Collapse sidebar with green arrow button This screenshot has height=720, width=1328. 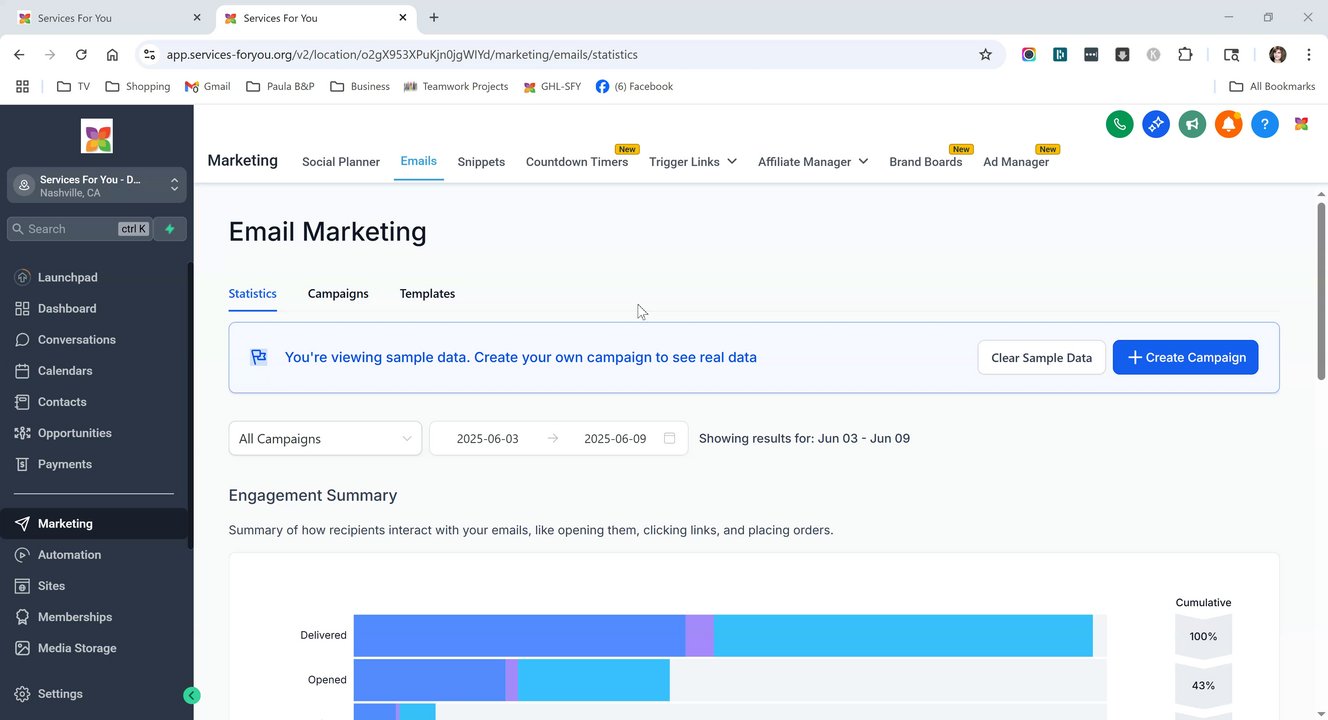(192, 695)
